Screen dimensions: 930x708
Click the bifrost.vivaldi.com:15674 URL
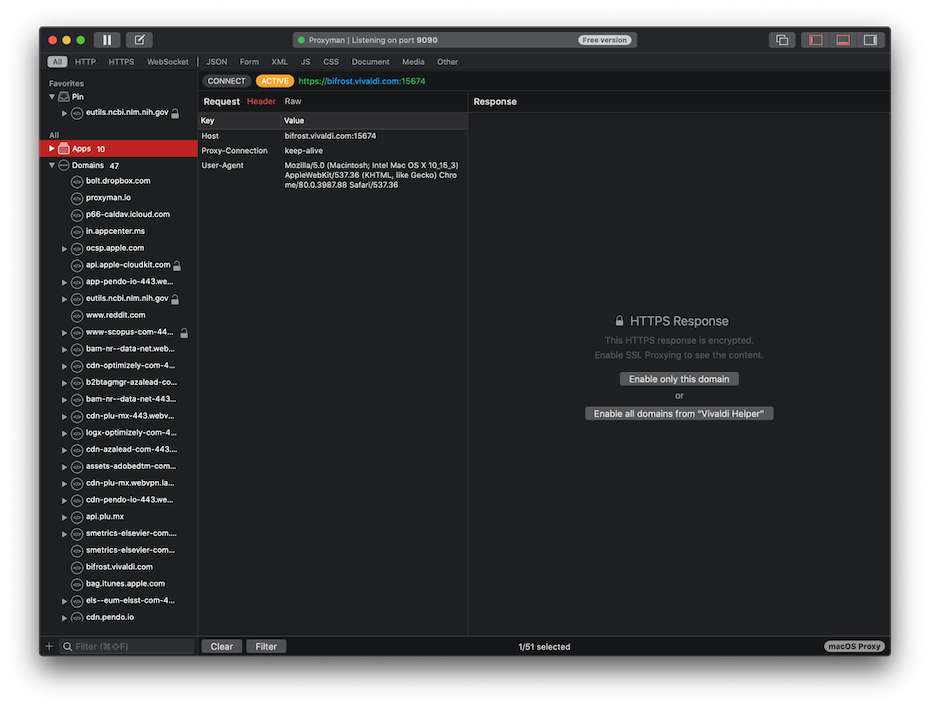(x=361, y=81)
